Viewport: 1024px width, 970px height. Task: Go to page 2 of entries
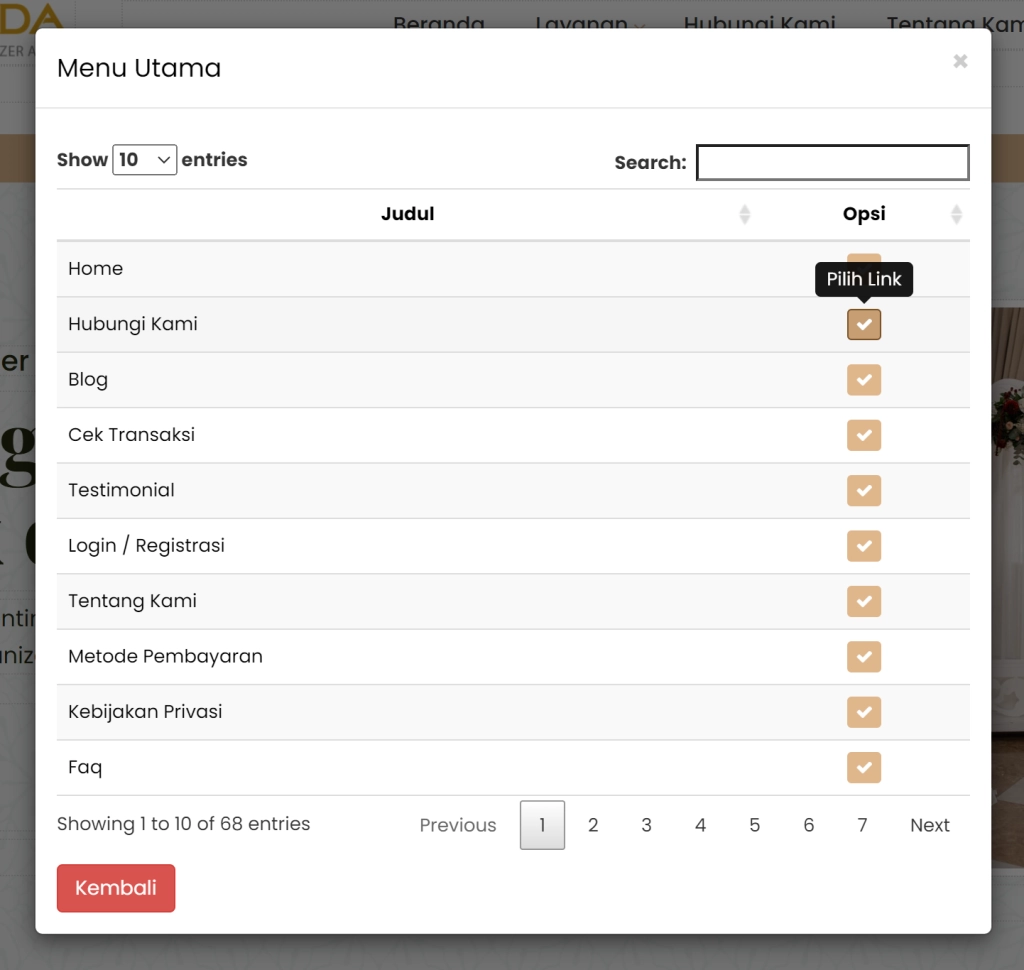pyautogui.click(x=593, y=825)
